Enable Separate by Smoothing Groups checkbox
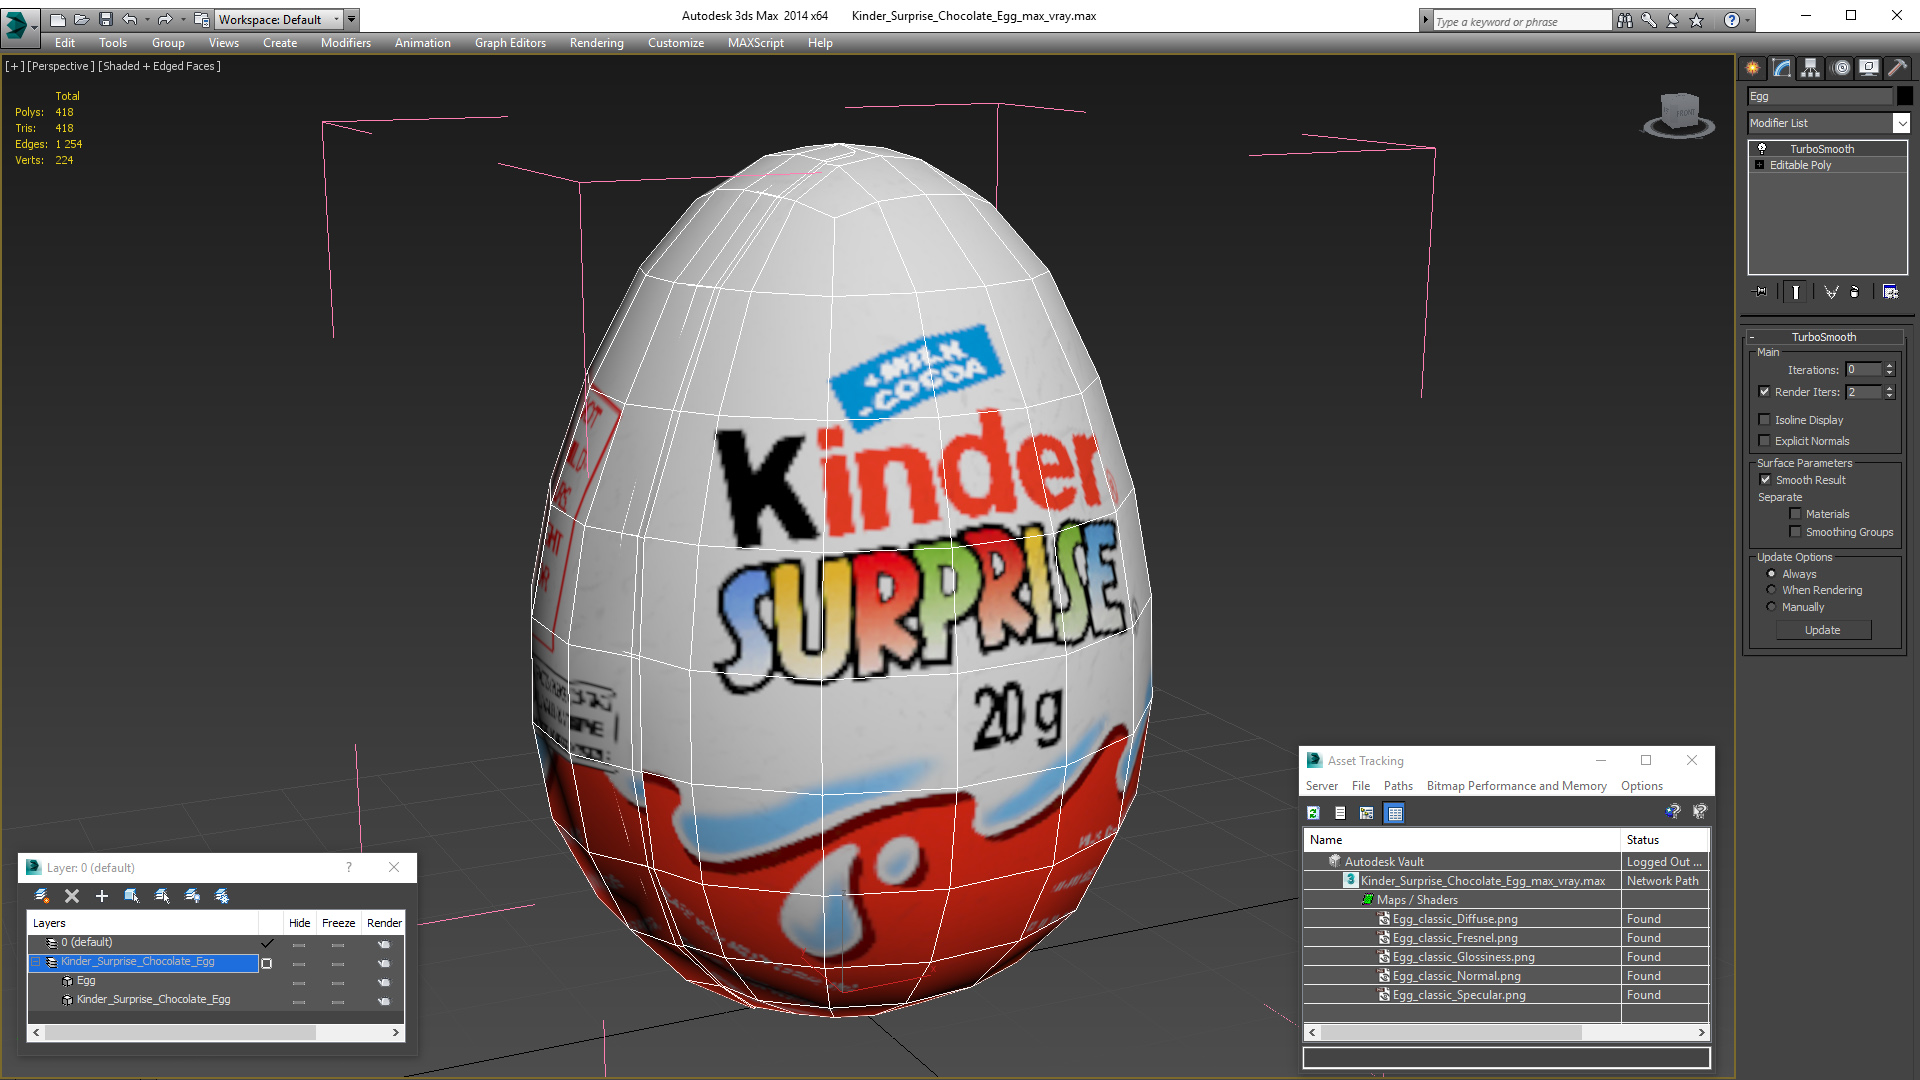Viewport: 1920px width, 1080px height. [1796, 532]
